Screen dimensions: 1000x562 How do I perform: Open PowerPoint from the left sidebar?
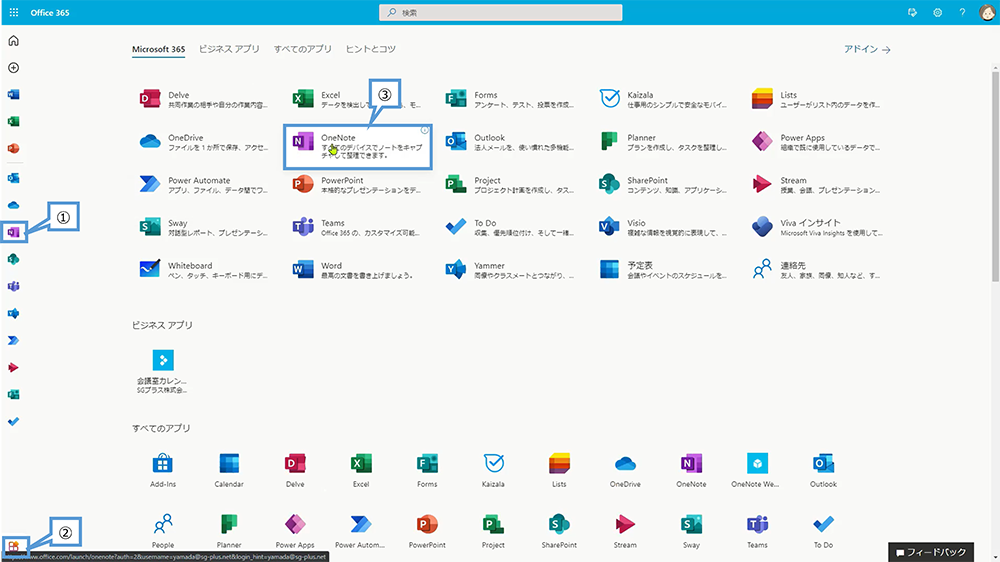click(13, 148)
